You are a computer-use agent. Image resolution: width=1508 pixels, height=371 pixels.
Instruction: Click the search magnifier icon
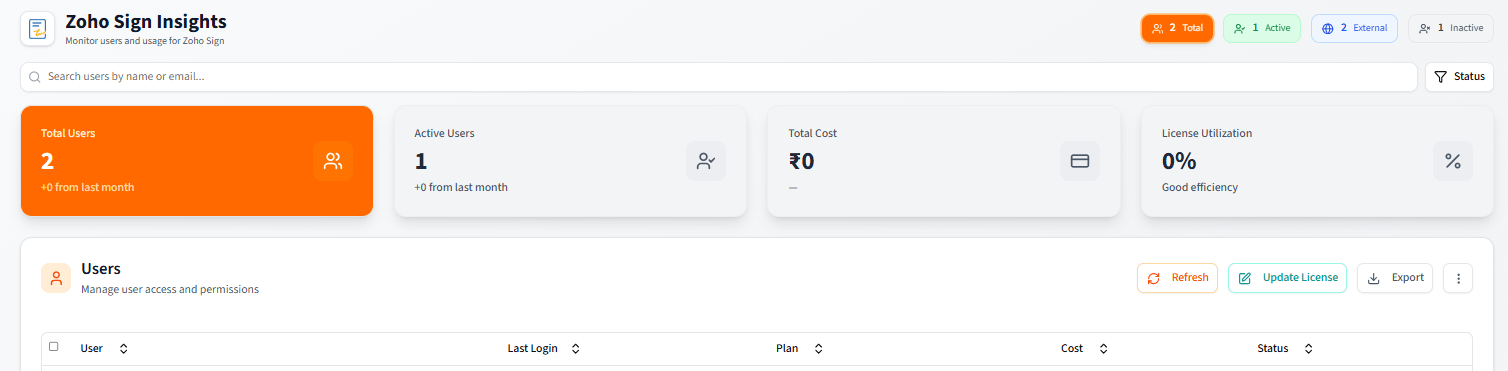(35, 77)
